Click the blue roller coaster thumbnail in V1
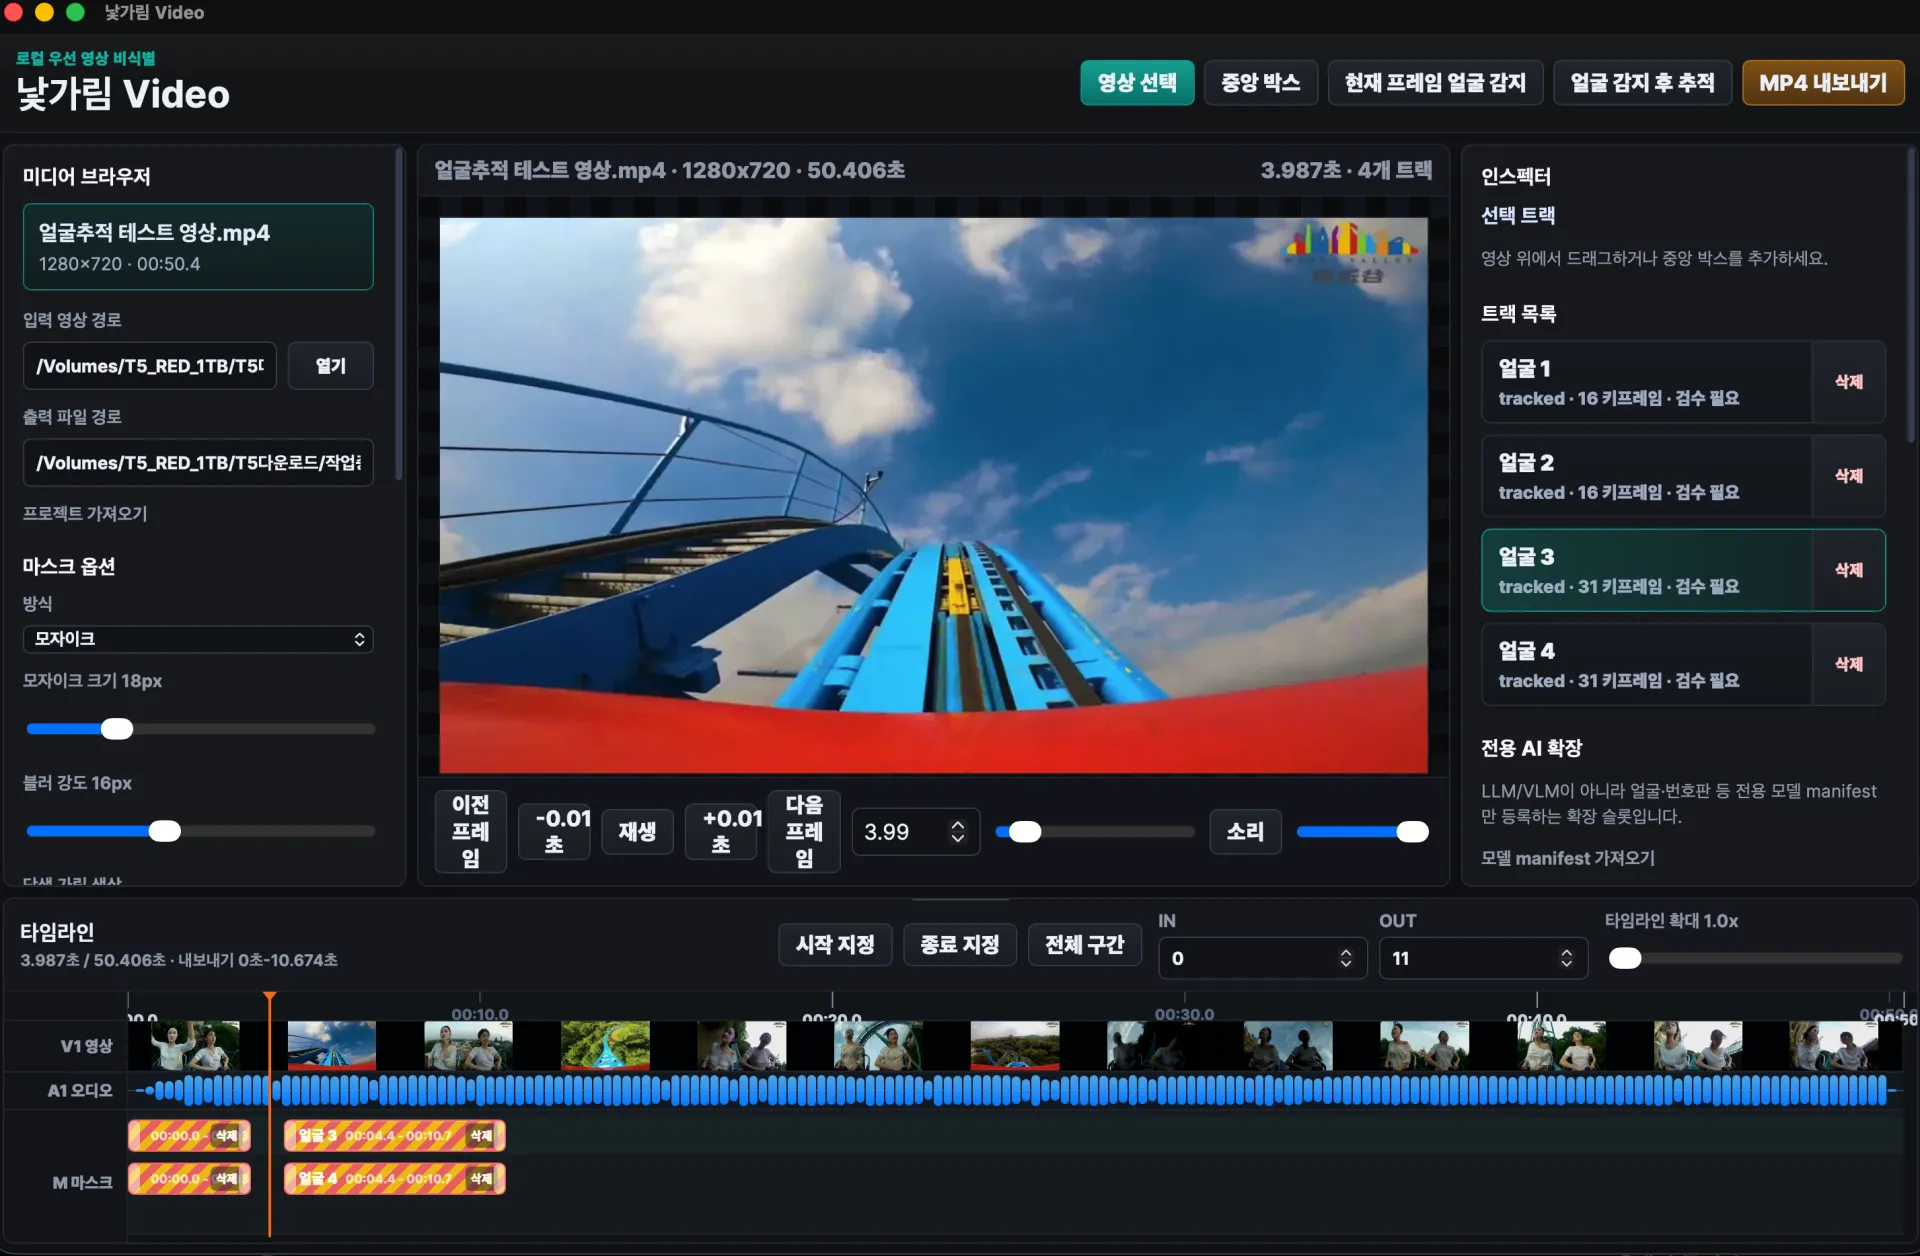The height and width of the screenshot is (1256, 1920). click(332, 1045)
